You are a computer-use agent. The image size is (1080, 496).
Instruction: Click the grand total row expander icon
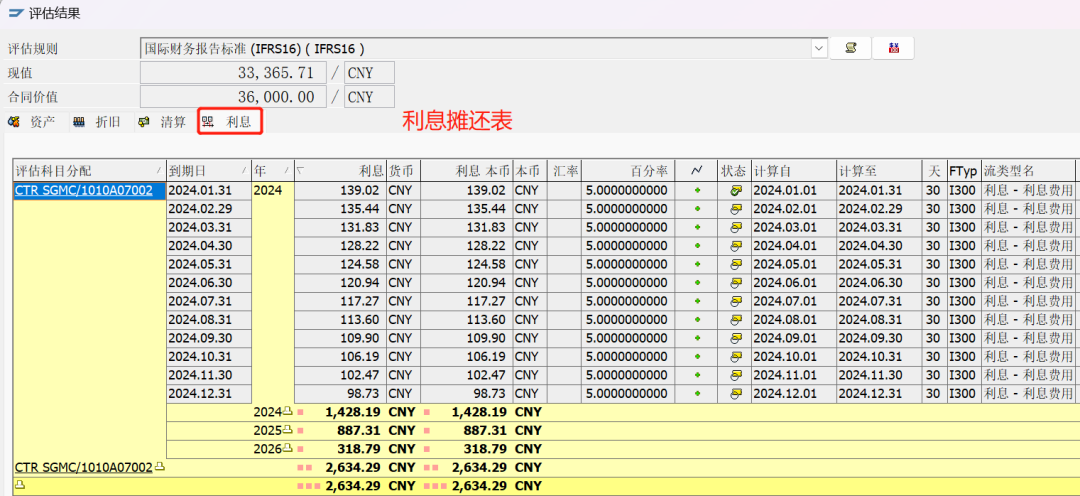tap(20, 485)
